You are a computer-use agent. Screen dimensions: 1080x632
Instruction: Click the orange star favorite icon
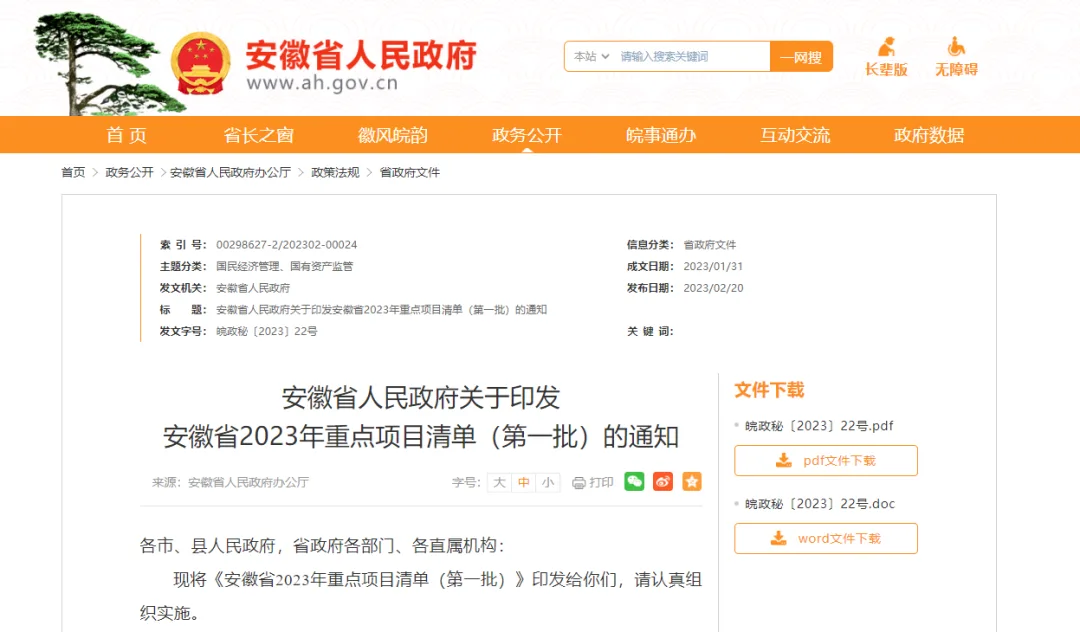pyautogui.click(x=692, y=481)
